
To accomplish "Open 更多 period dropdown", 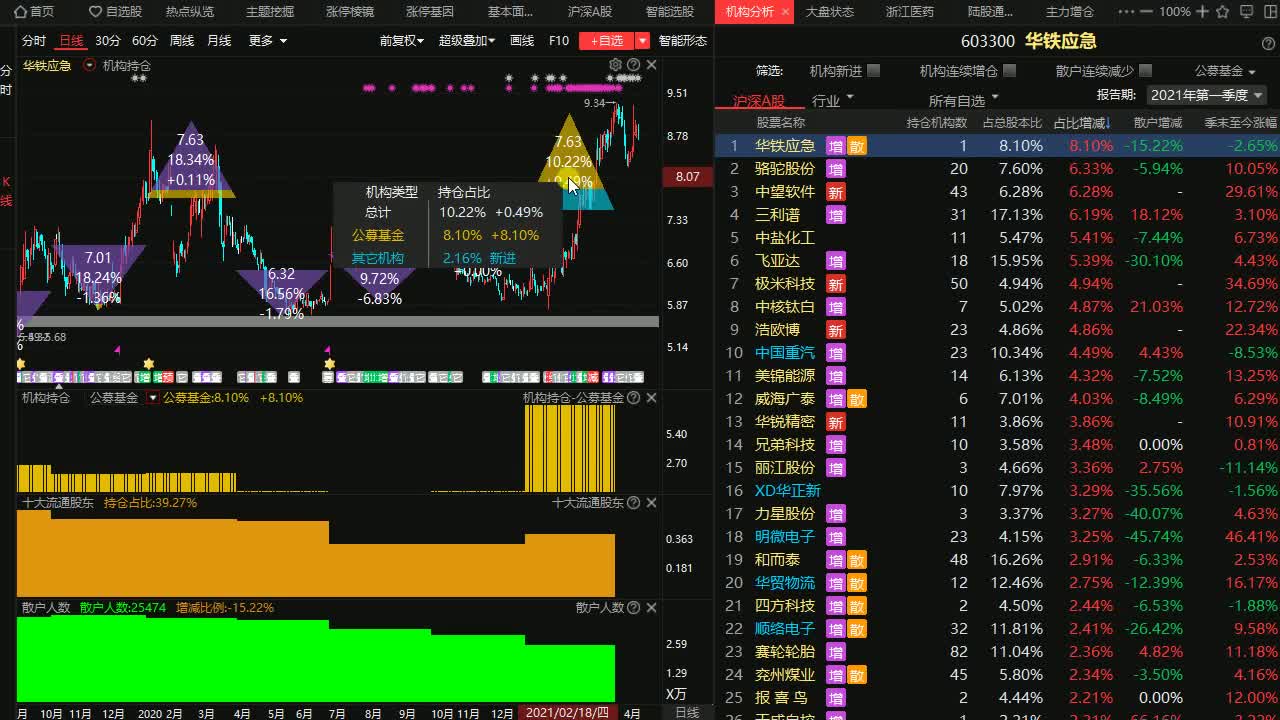I will (x=267, y=41).
